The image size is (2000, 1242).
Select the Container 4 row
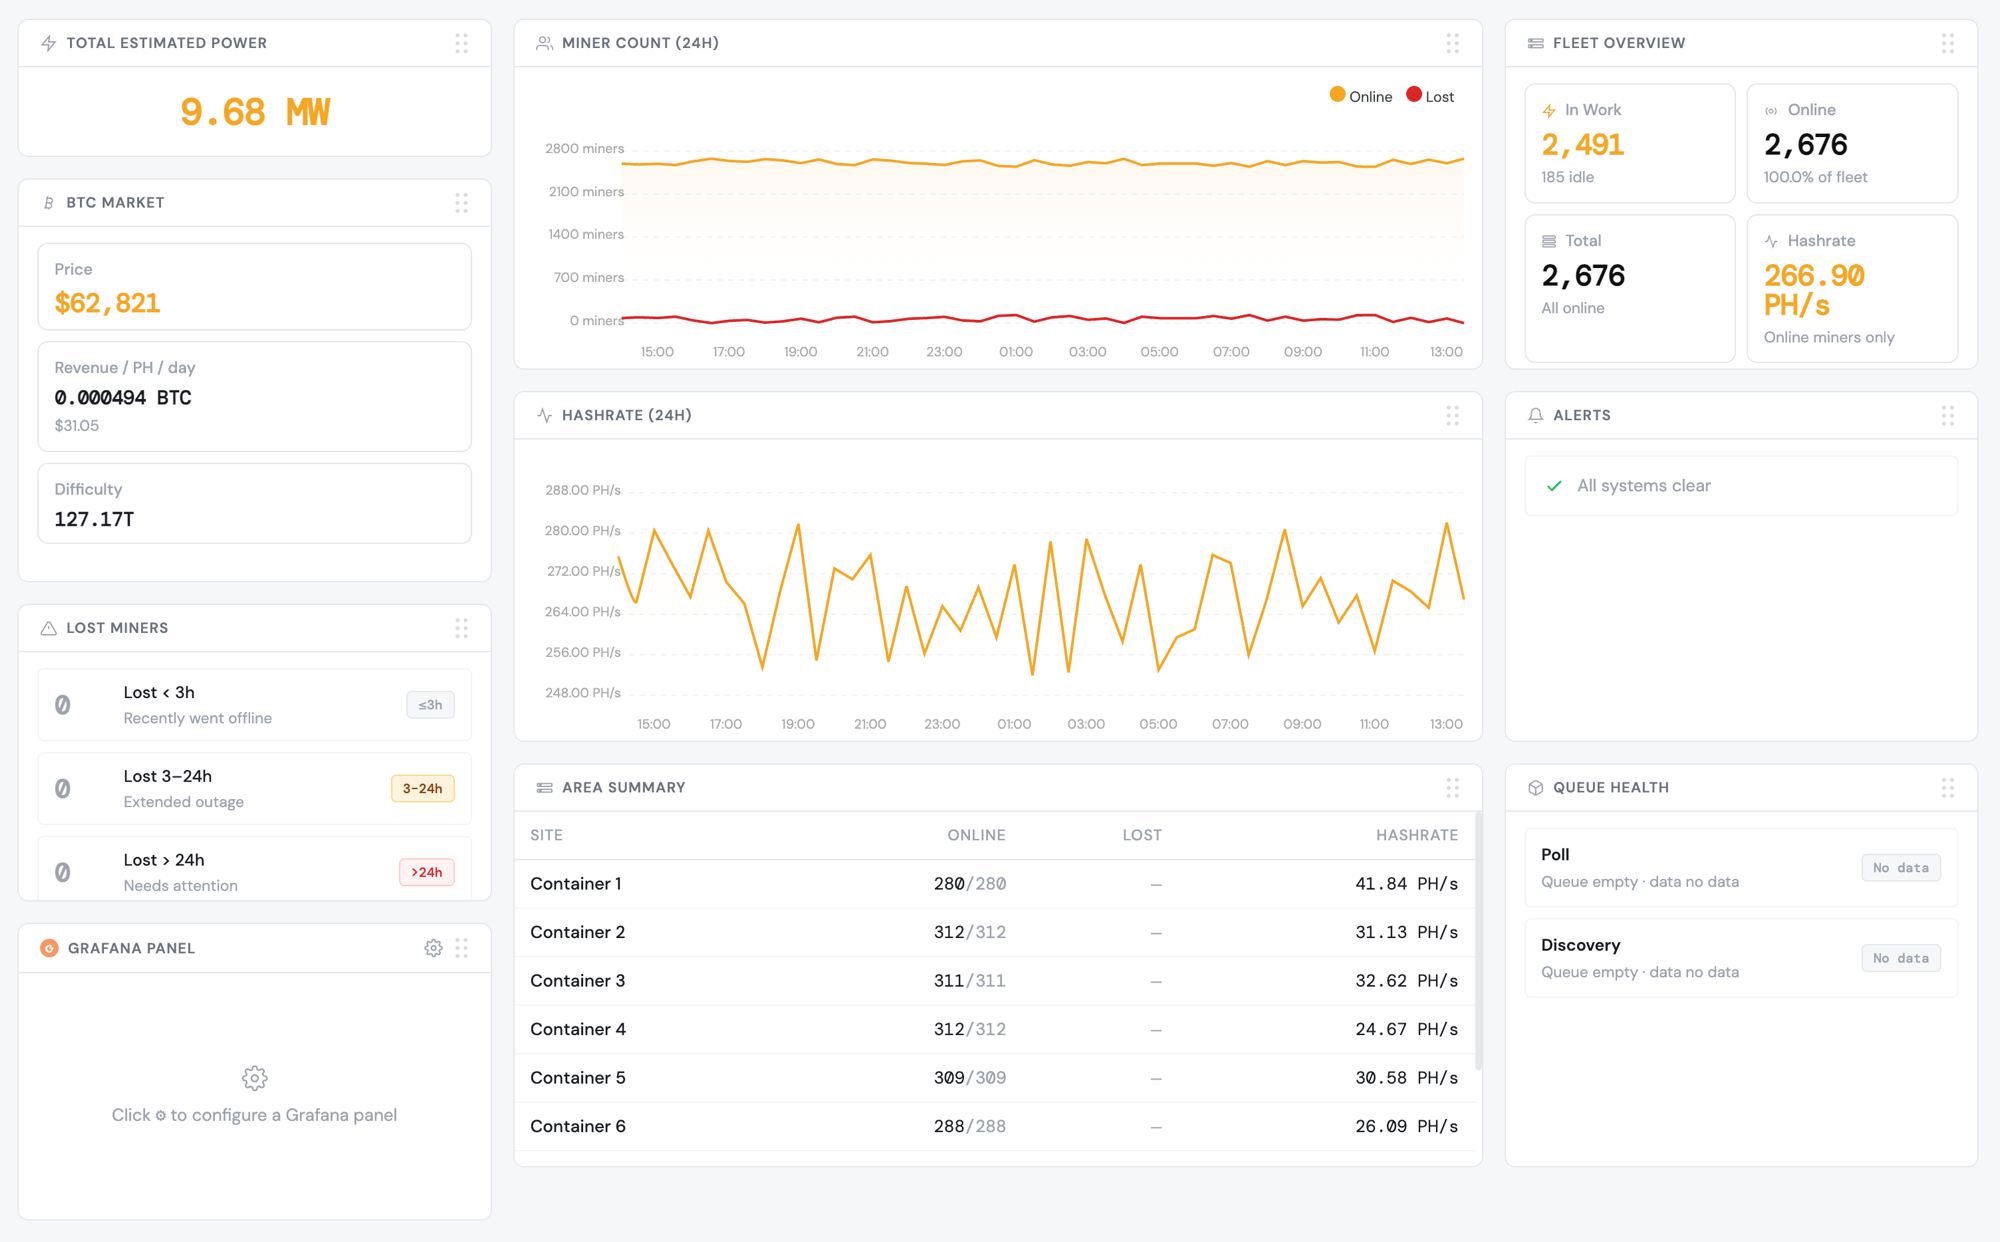994,1029
